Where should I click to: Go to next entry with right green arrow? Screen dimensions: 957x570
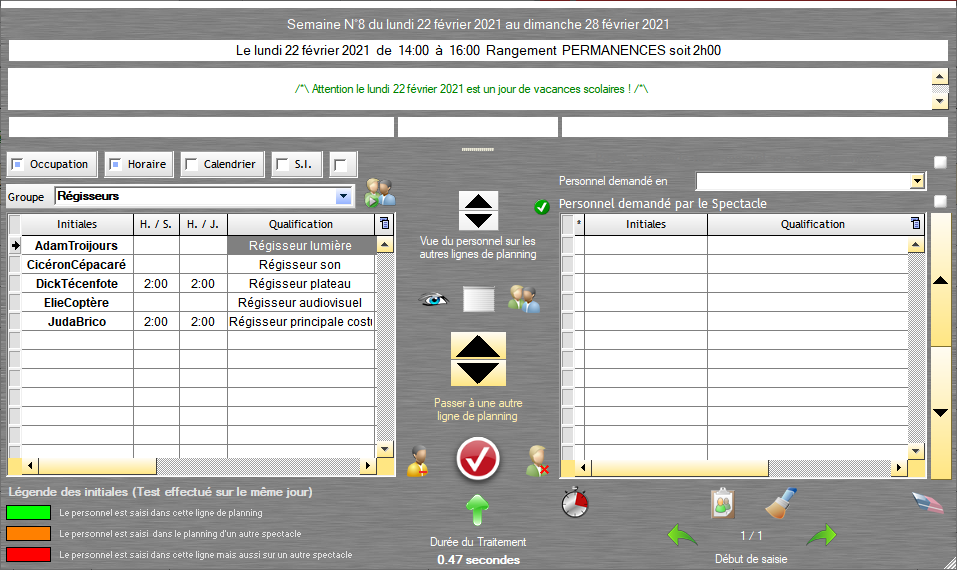click(x=821, y=536)
